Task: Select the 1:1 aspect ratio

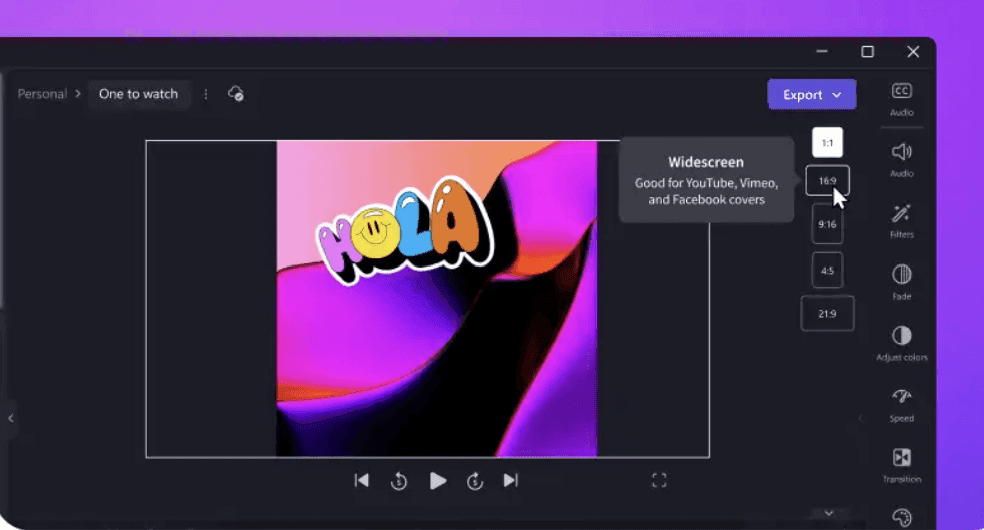Action: 827,142
